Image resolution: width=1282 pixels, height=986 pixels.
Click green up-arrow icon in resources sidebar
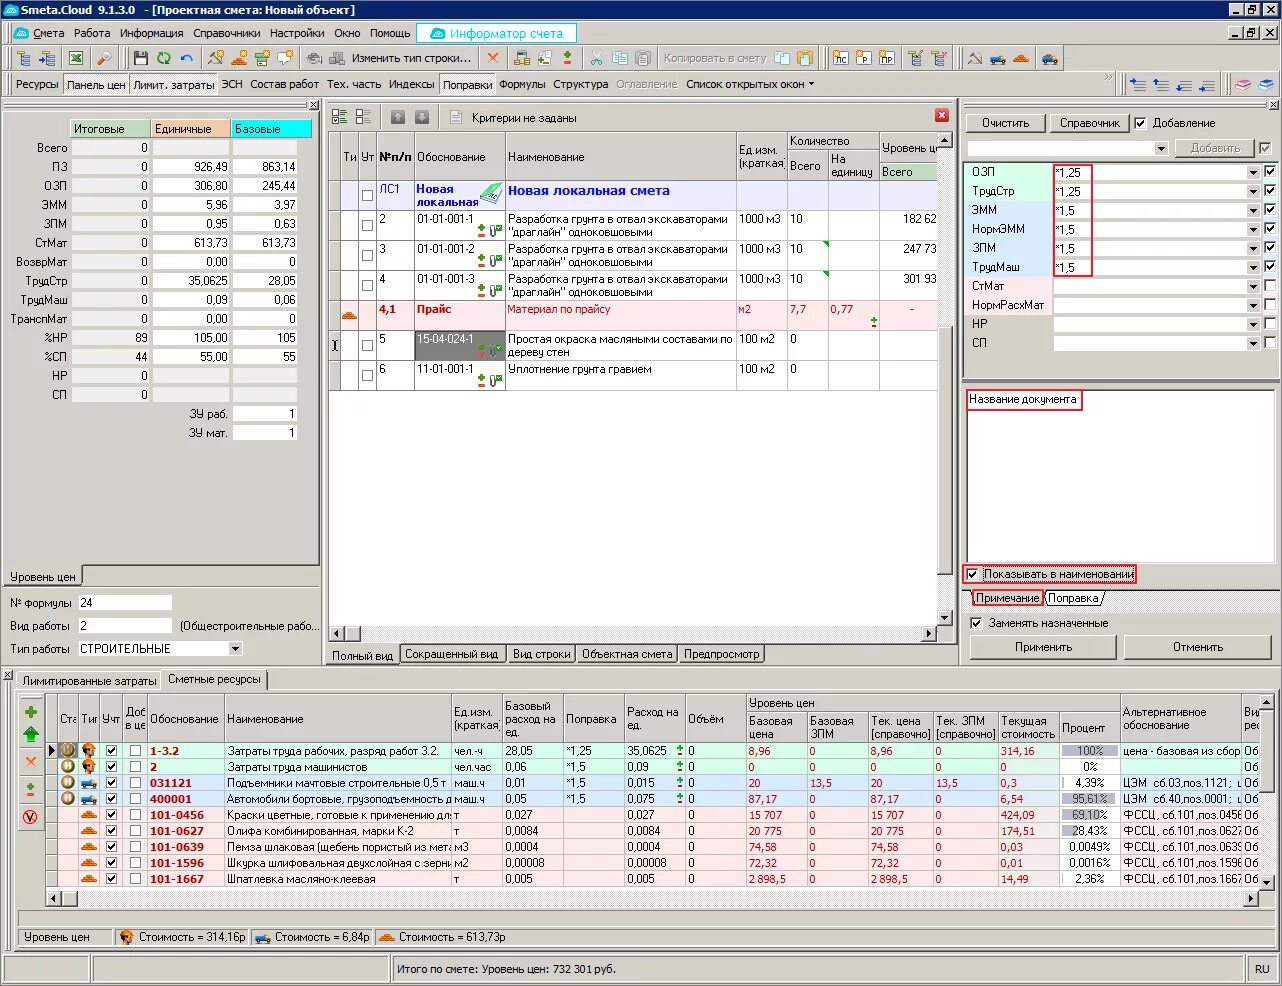click(31, 734)
